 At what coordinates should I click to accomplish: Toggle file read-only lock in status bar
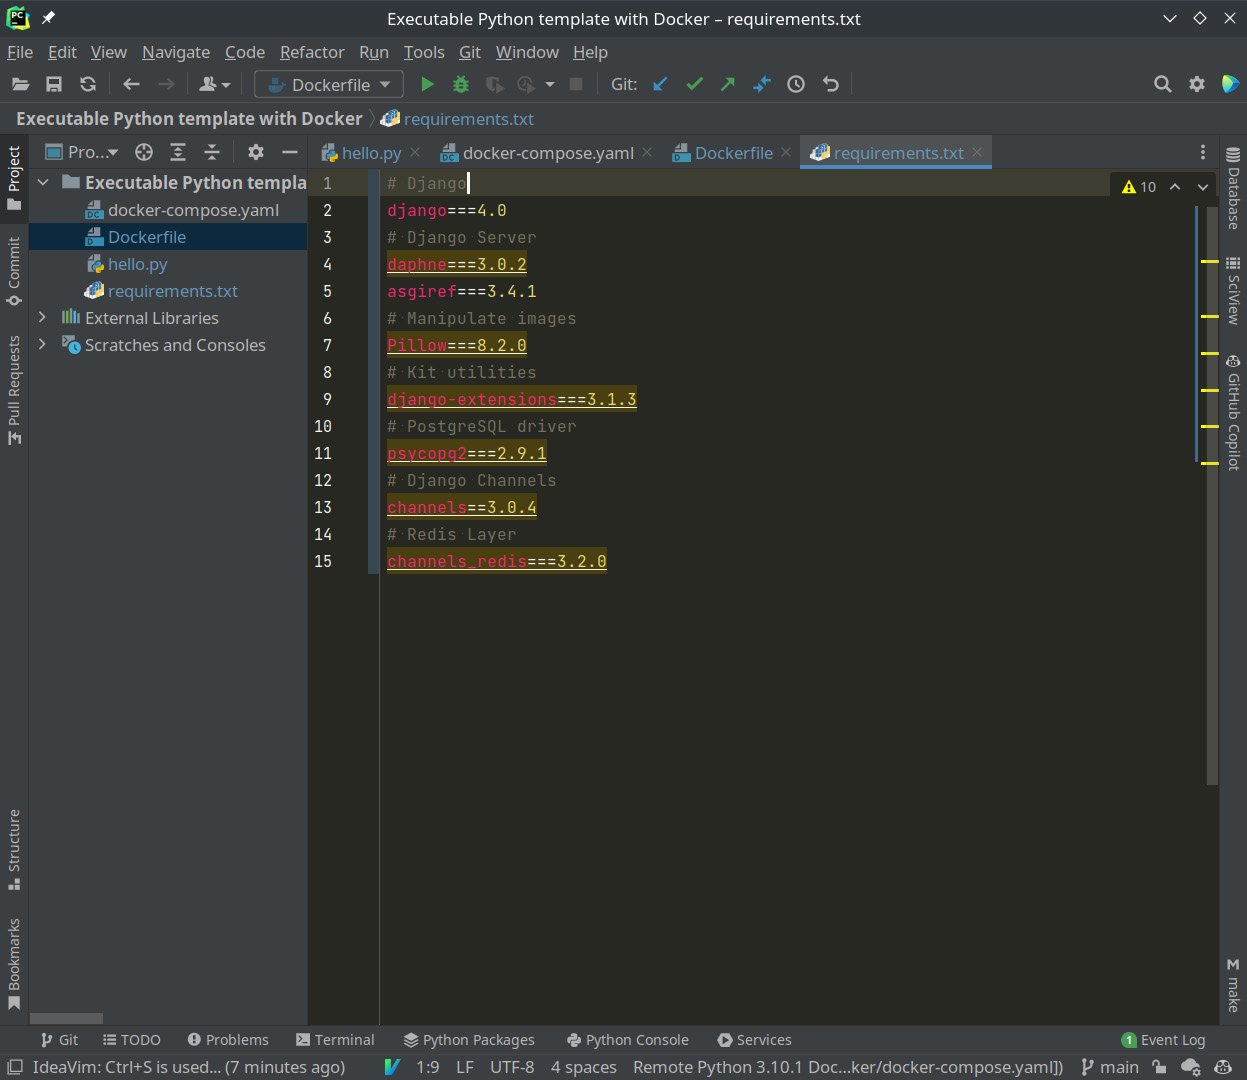[1159, 1067]
